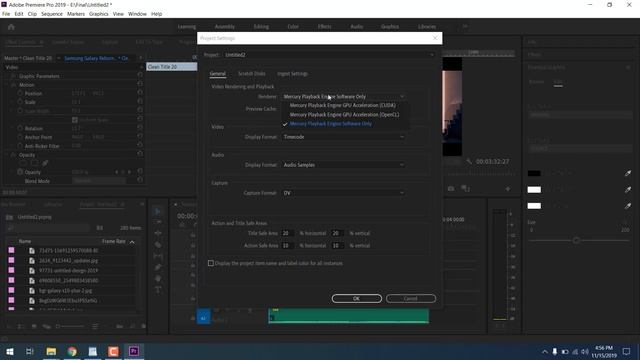Click Task View taskbar icon

click(30, 351)
